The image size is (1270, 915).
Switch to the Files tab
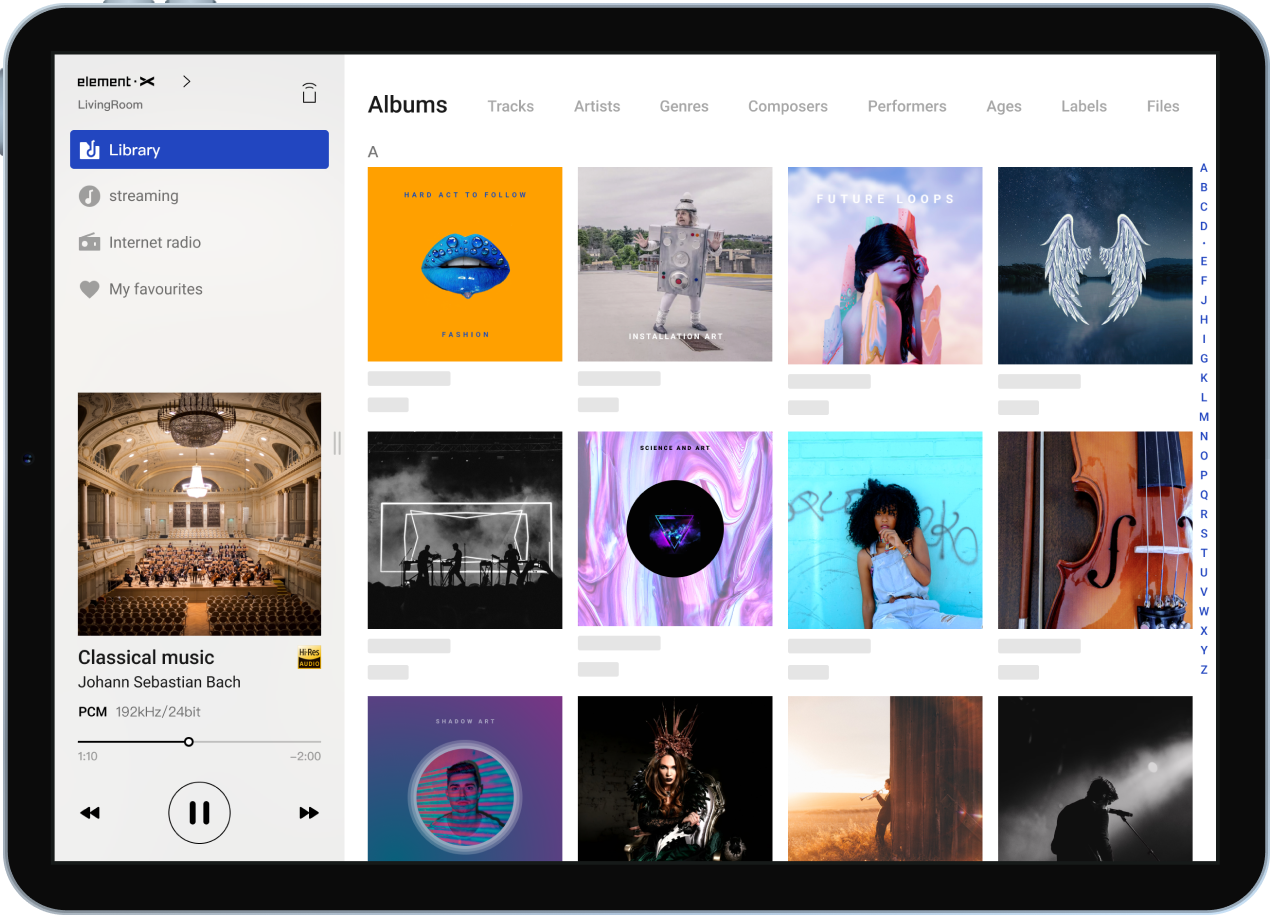pyautogui.click(x=1163, y=106)
